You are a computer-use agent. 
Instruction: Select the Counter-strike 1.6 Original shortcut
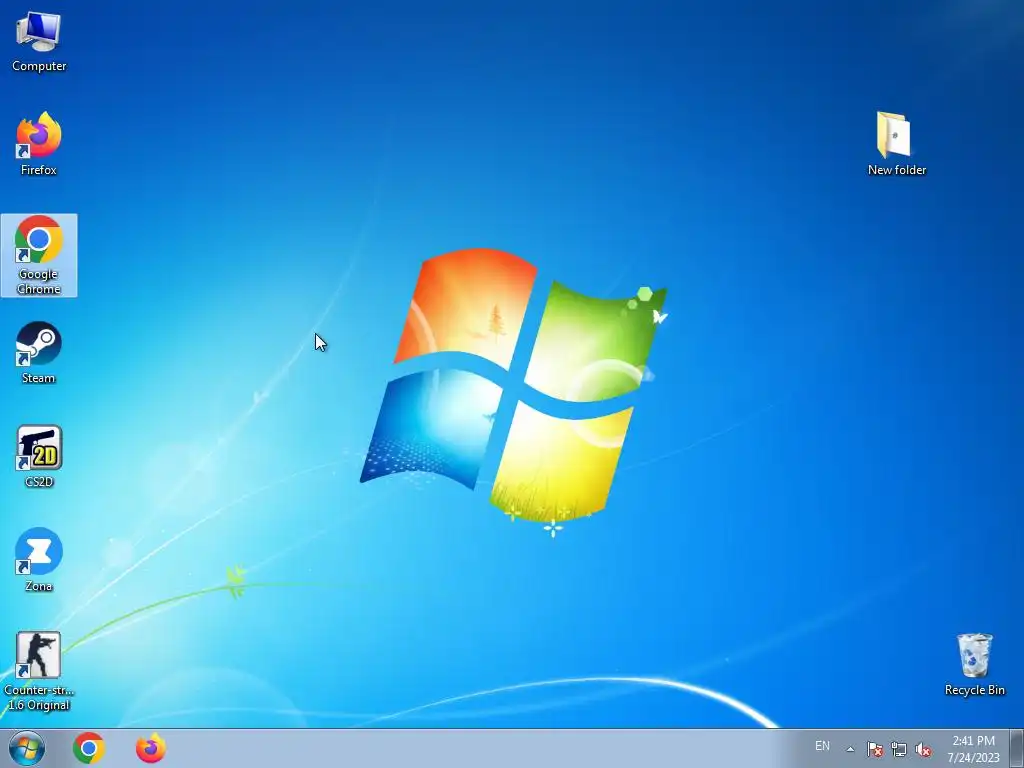tap(39, 671)
